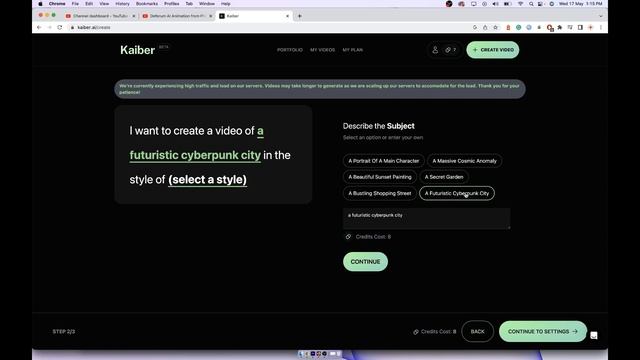Bookmark this page with the star icon

tap(496, 27)
